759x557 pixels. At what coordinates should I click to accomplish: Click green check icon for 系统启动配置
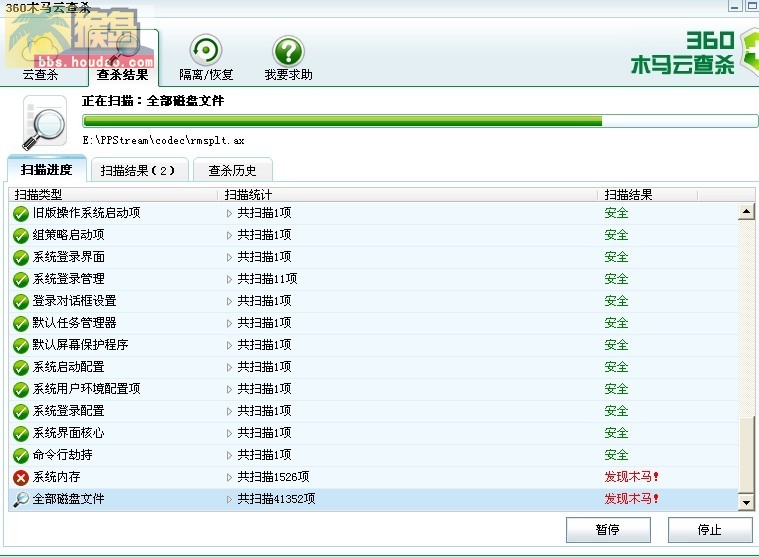(21, 368)
